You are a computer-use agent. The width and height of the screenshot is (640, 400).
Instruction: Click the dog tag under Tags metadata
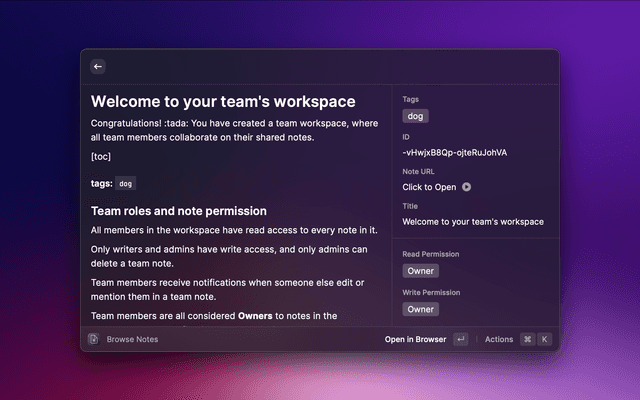(415, 116)
